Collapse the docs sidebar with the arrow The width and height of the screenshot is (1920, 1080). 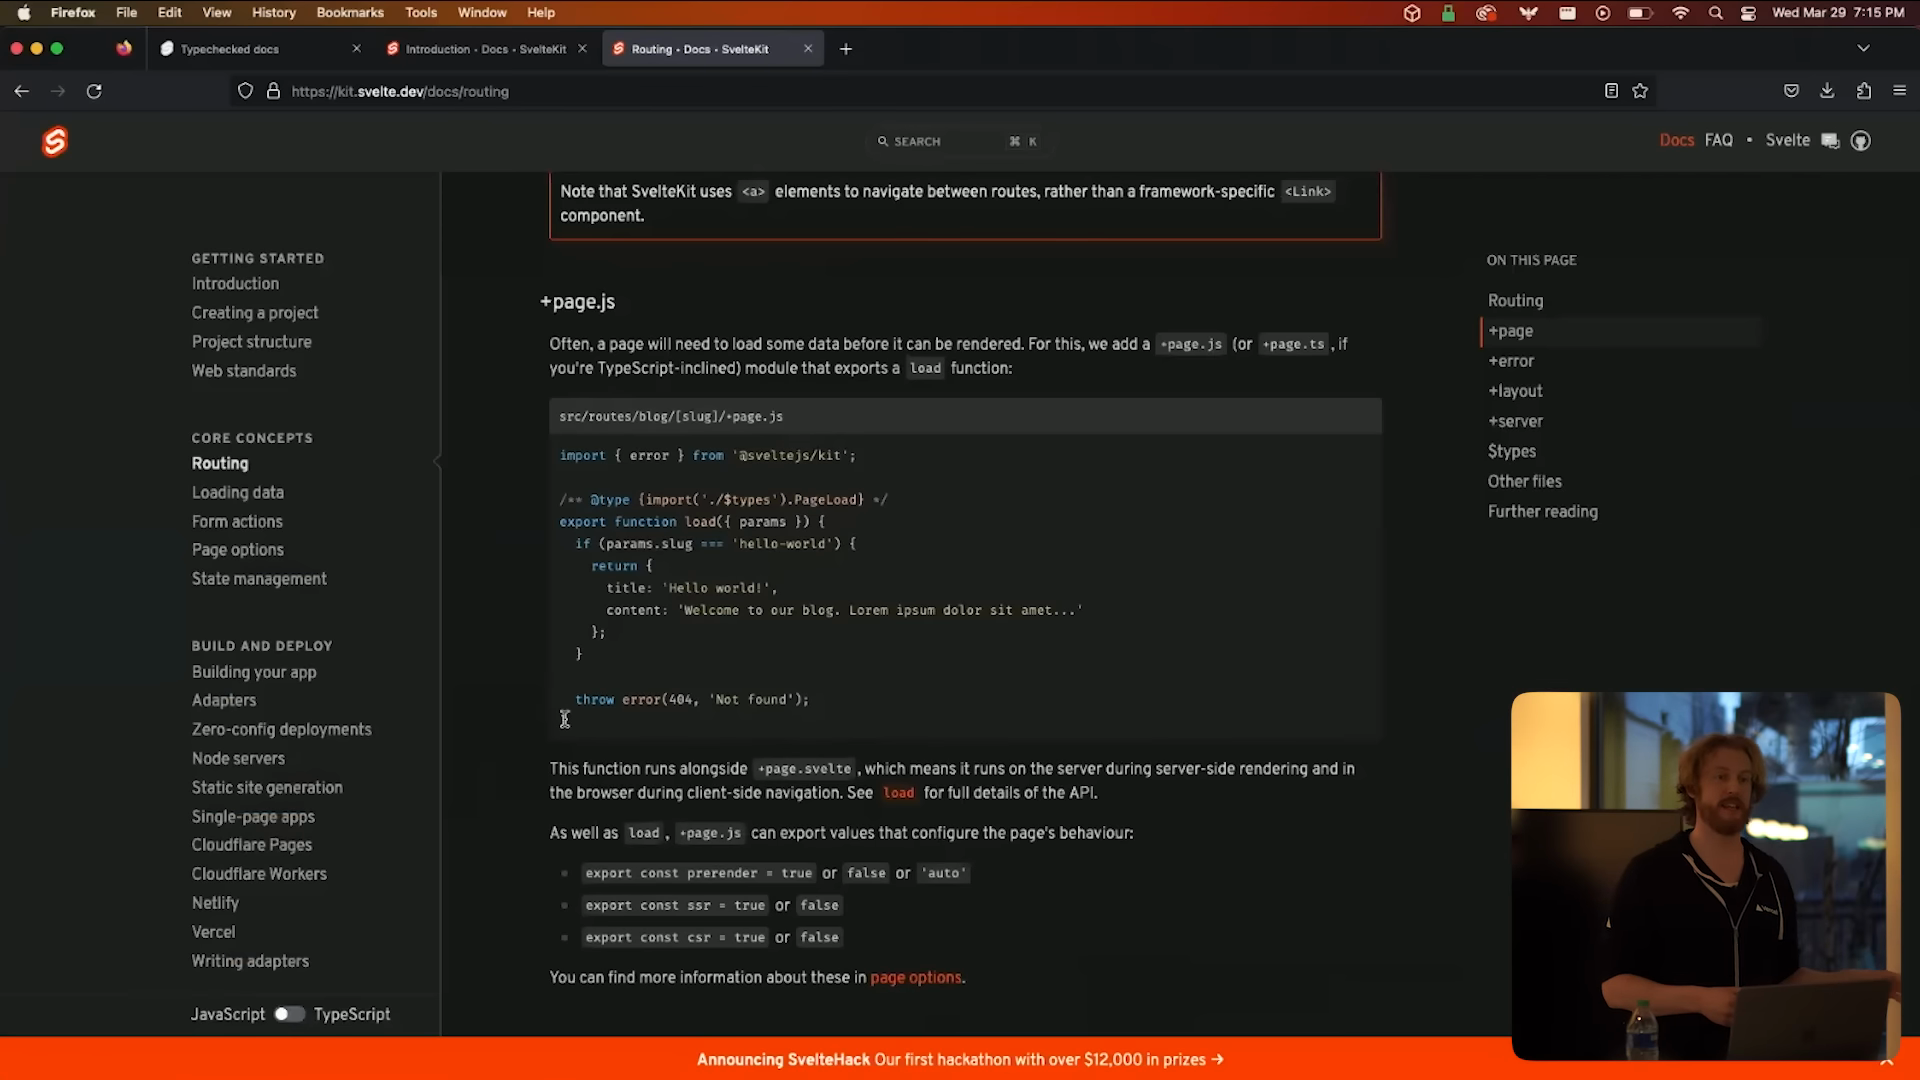coord(437,461)
